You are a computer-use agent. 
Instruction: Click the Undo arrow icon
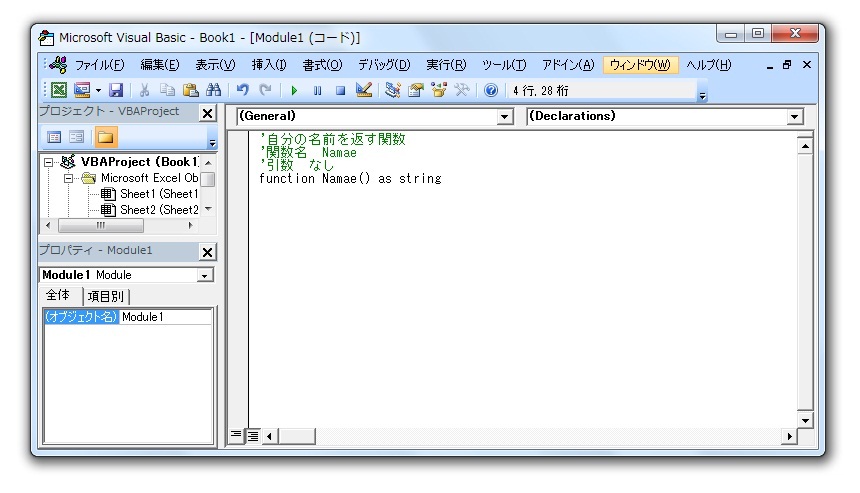coord(242,90)
